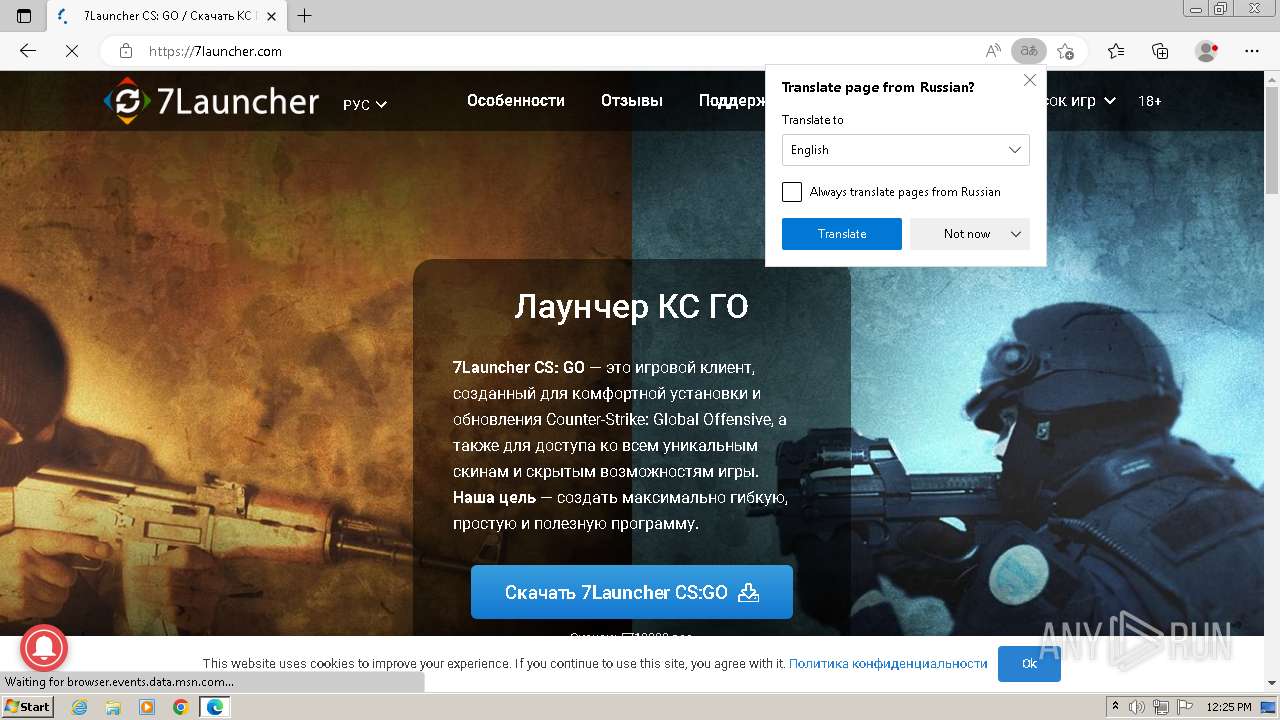Show hidden tray icons arrow

(1115, 707)
